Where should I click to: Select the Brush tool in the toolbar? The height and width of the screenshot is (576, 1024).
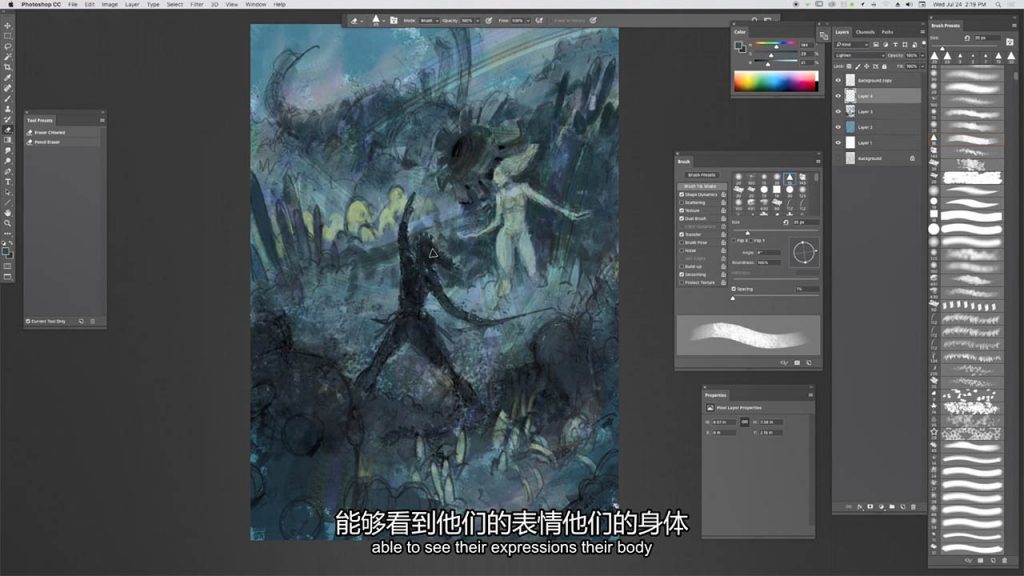click(x=8, y=99)
